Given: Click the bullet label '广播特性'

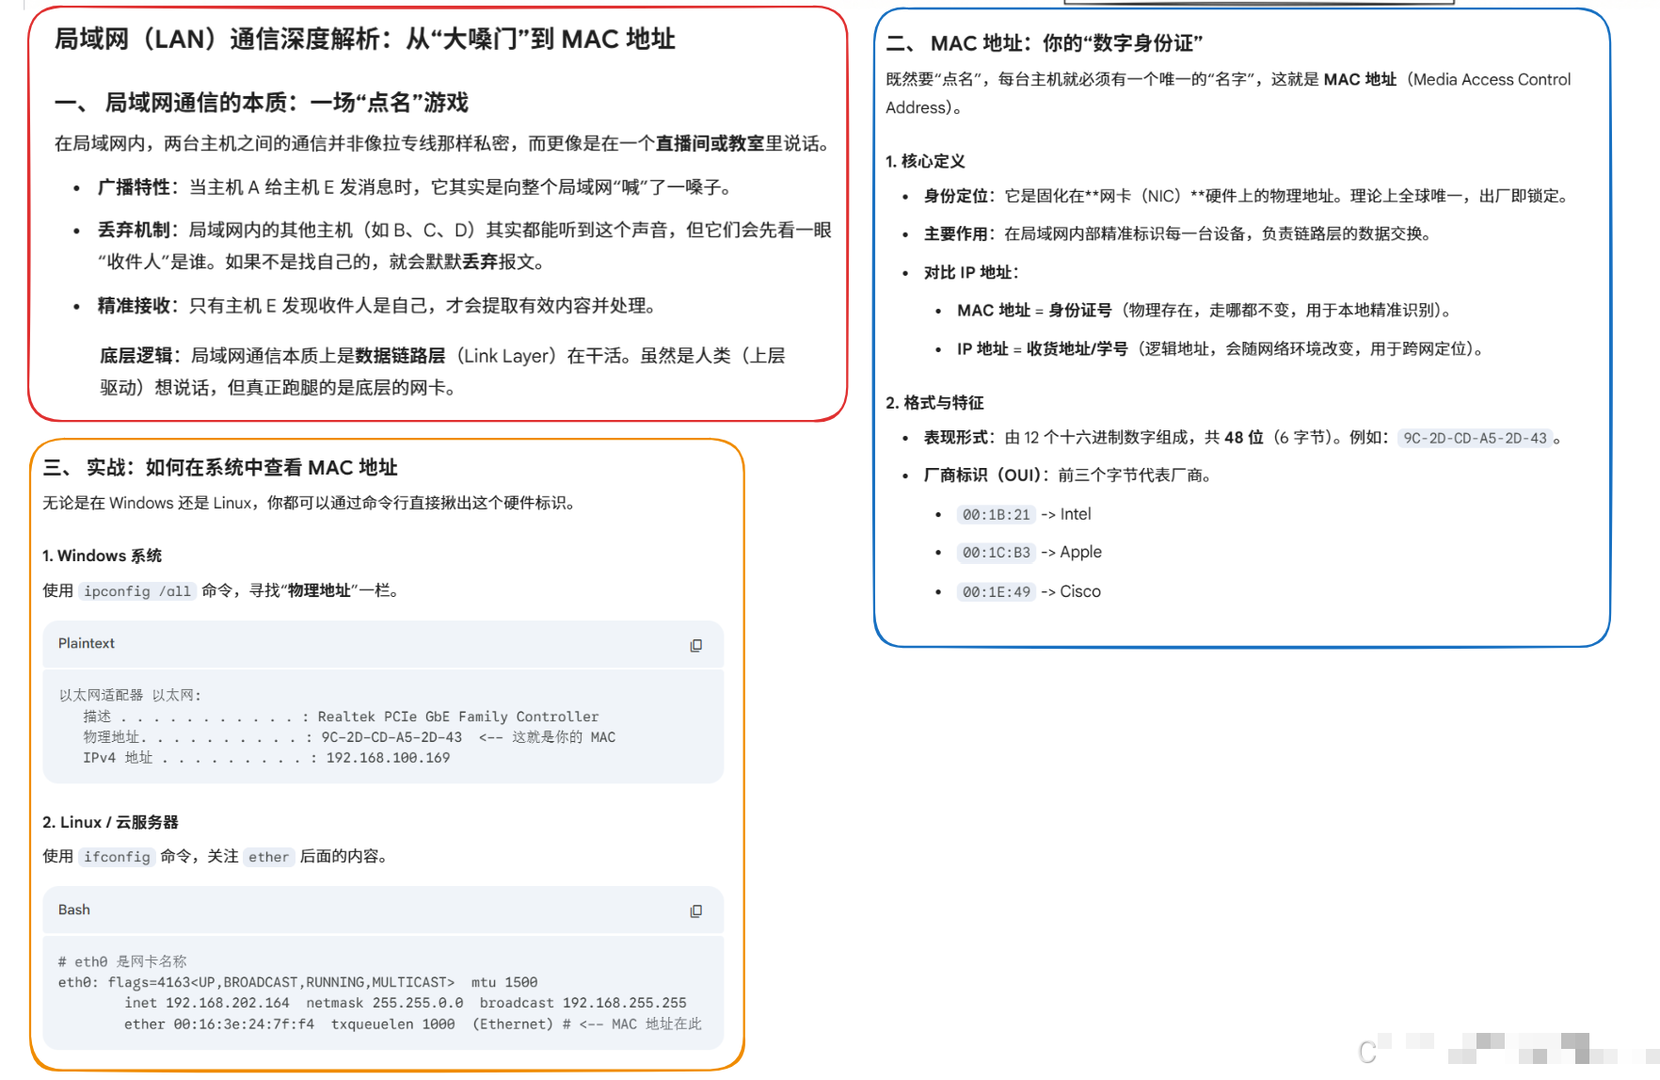Looking at the screenshot, I should point(134,187).
